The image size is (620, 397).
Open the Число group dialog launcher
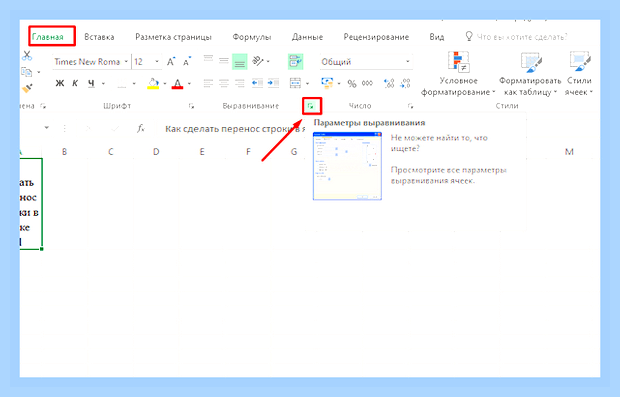pos(411,106)
